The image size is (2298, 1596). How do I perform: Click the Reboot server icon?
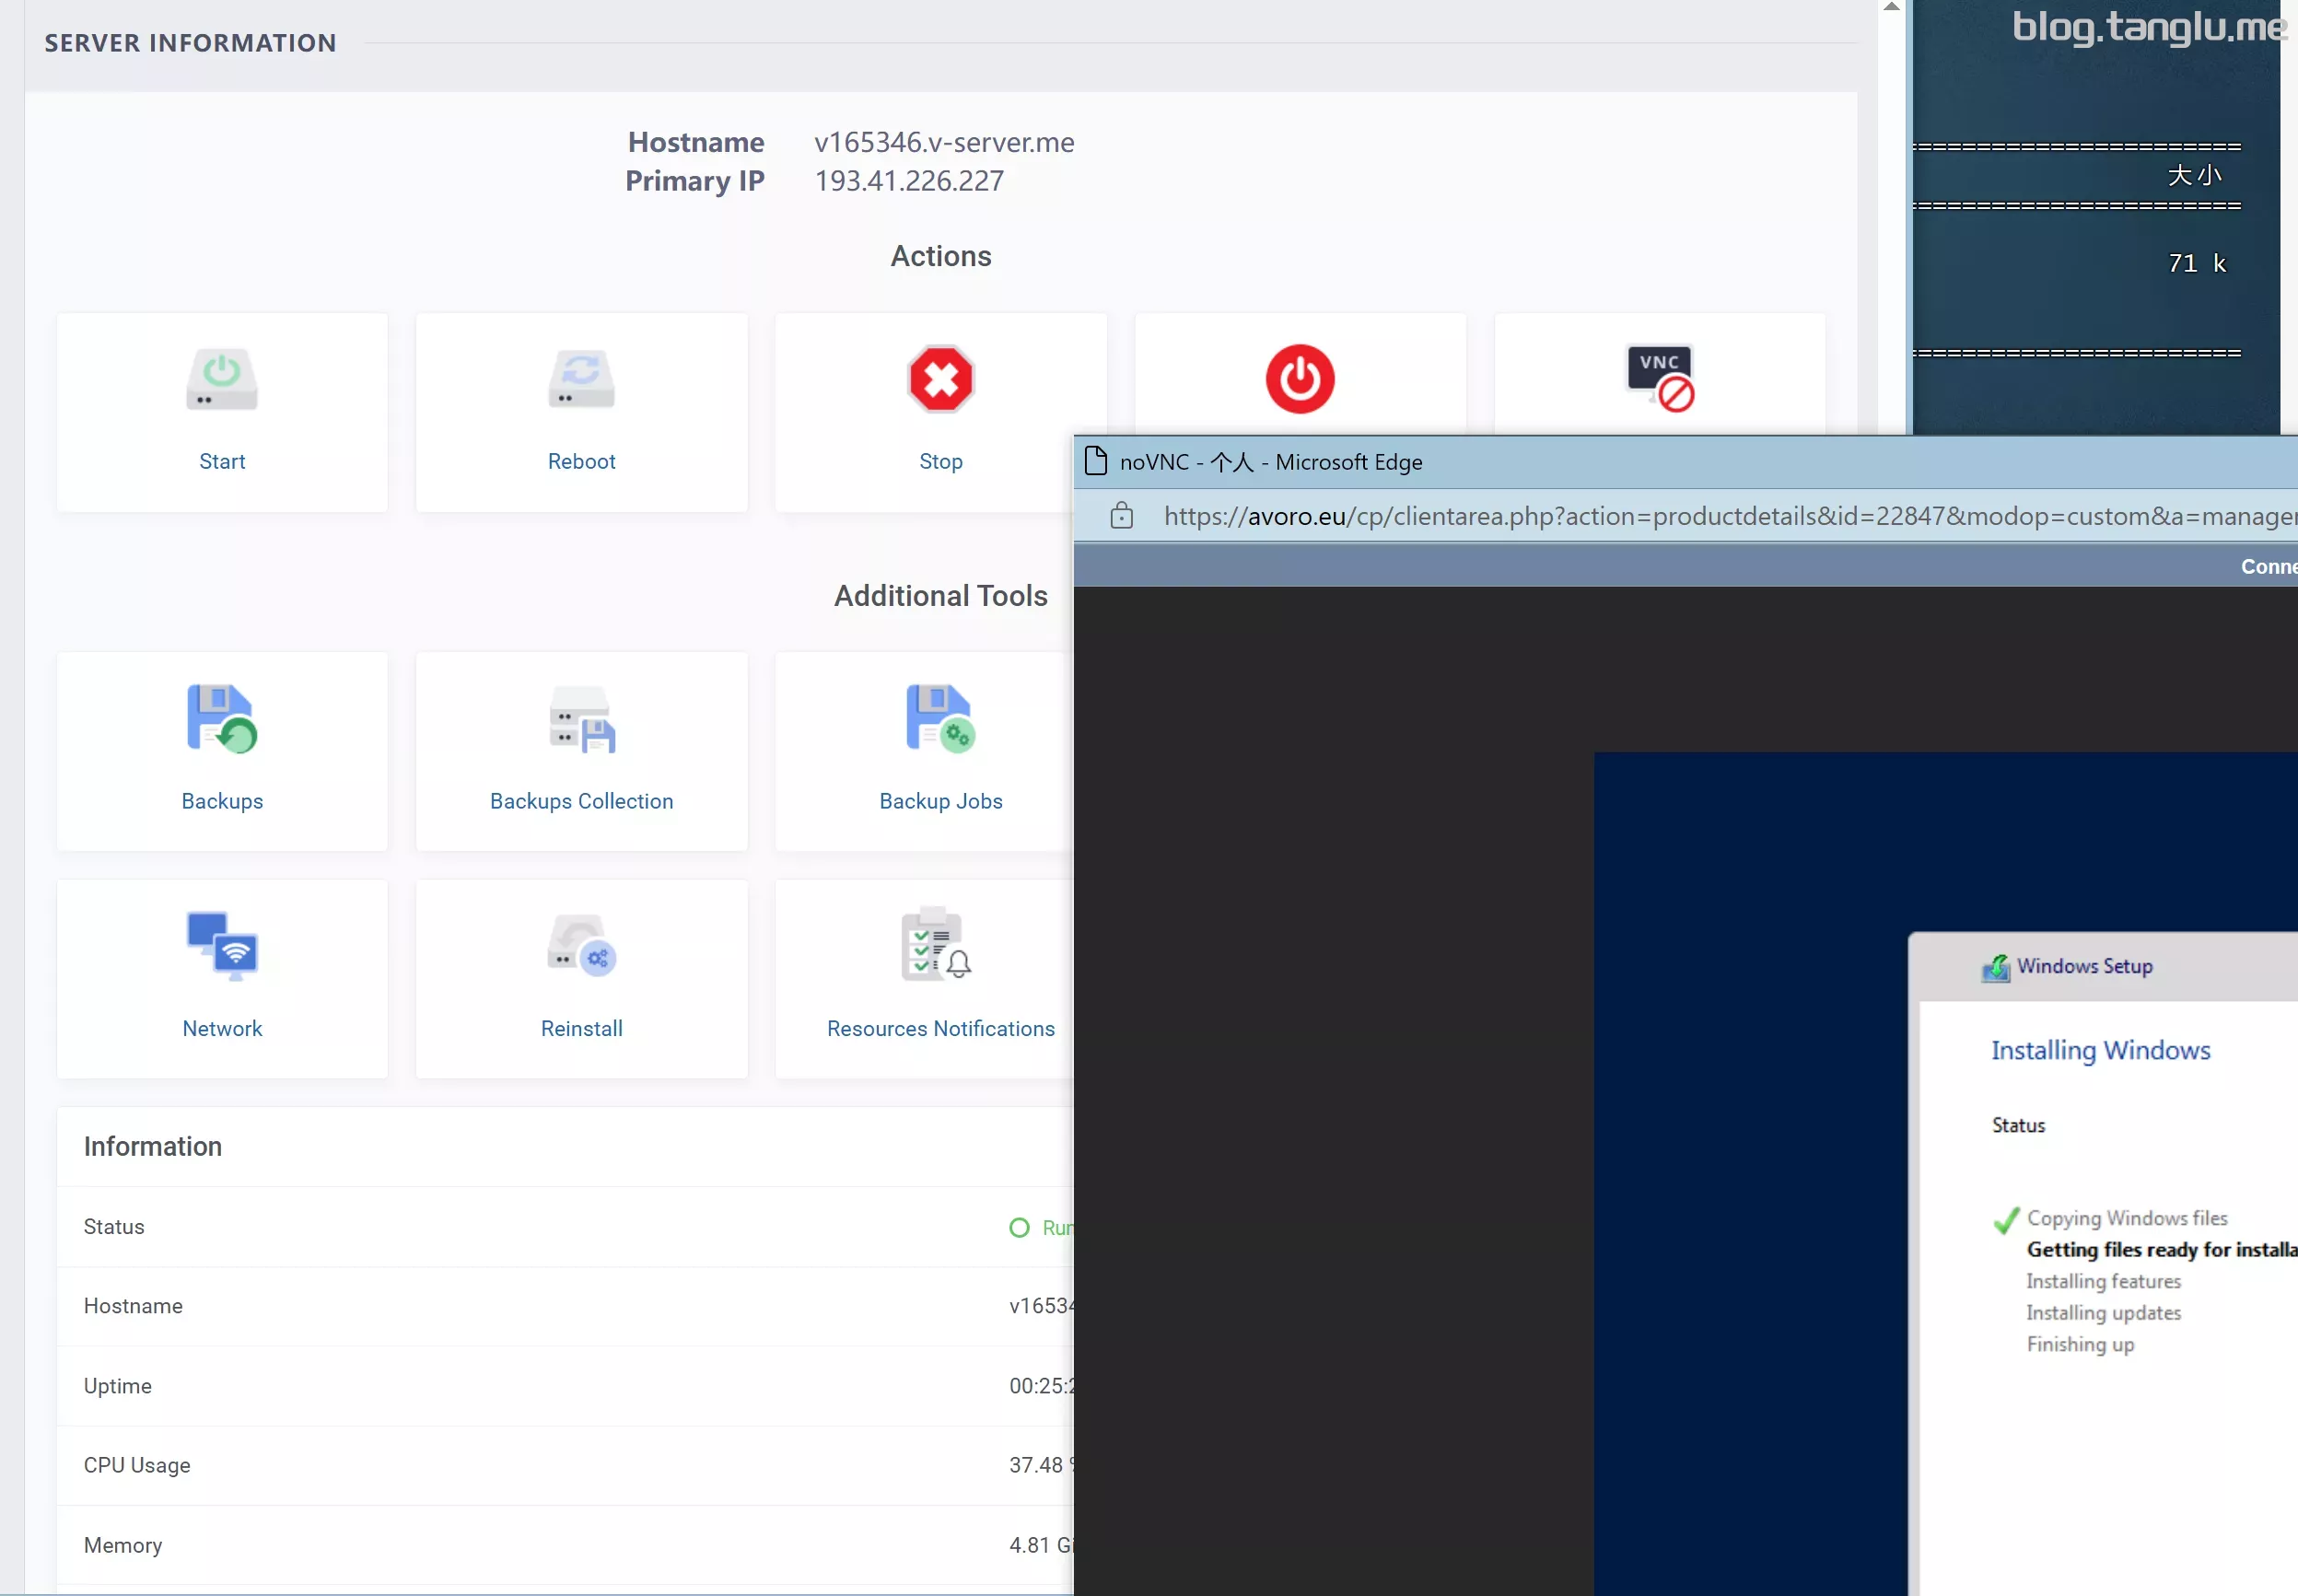[x=581, y=379]
